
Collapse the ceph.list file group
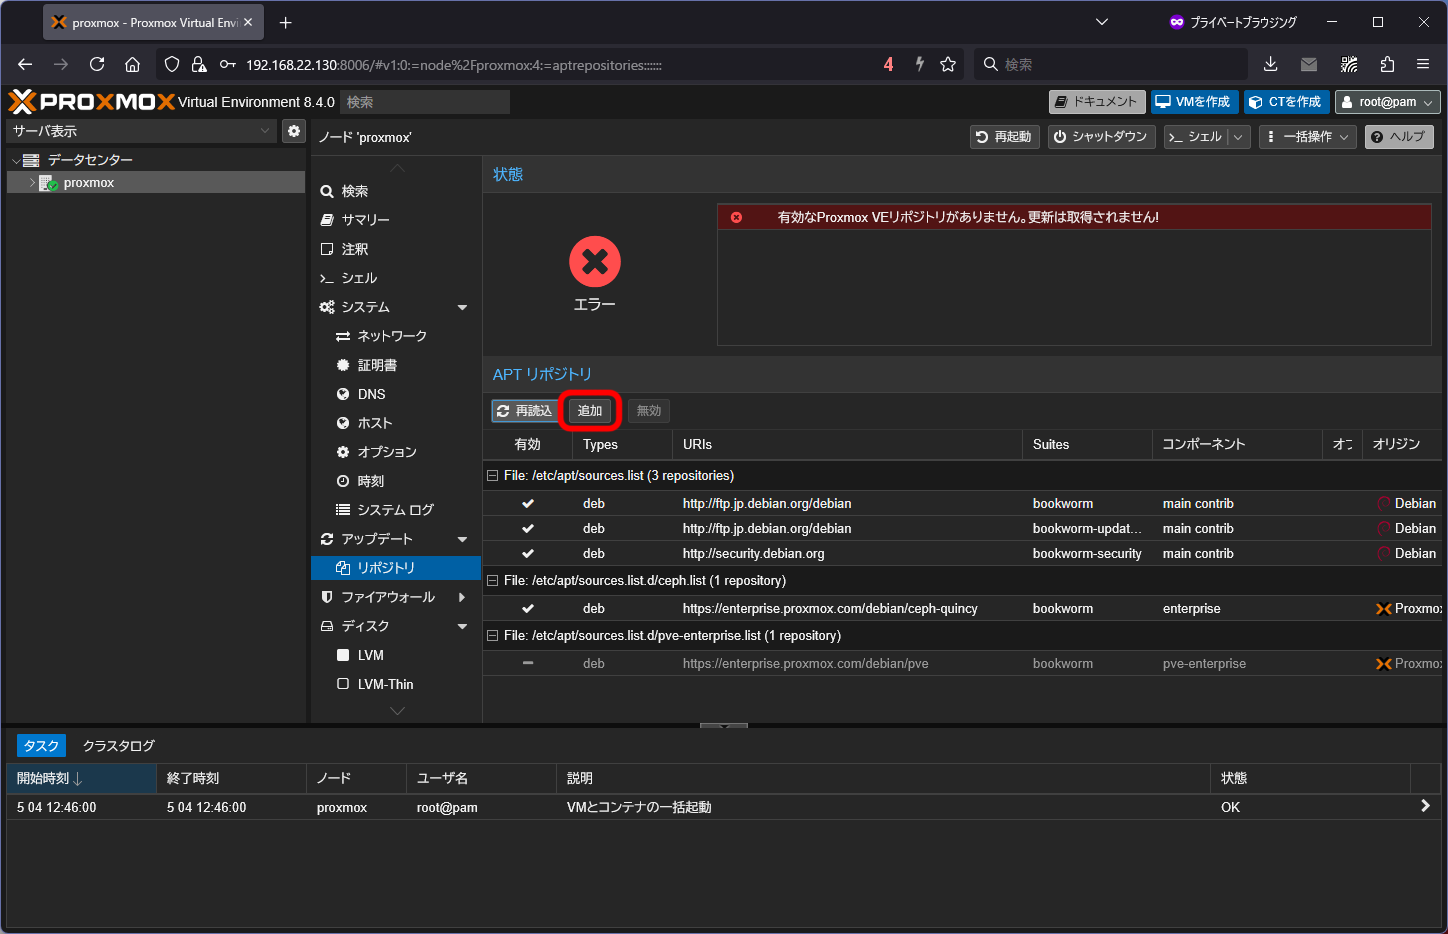click(492, 581)
